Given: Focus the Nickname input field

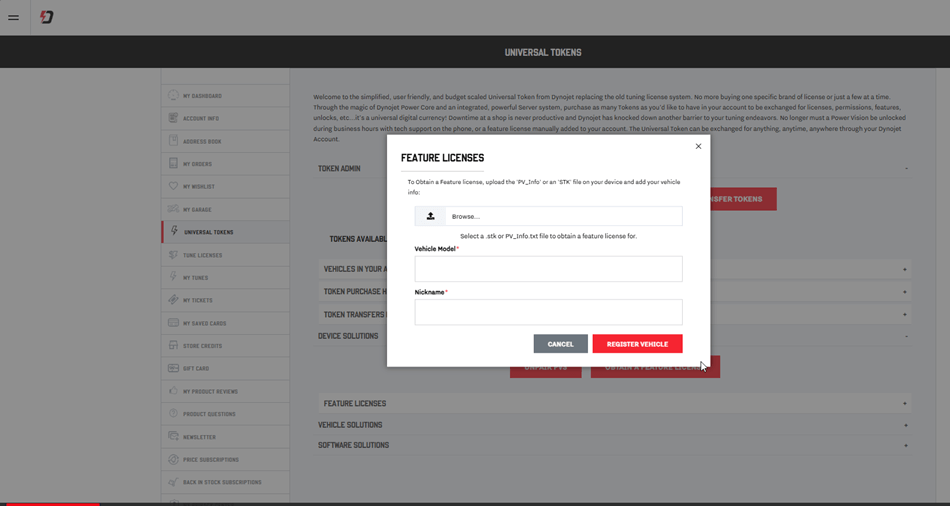Looking at the screenshot, I should pos(548,312).
